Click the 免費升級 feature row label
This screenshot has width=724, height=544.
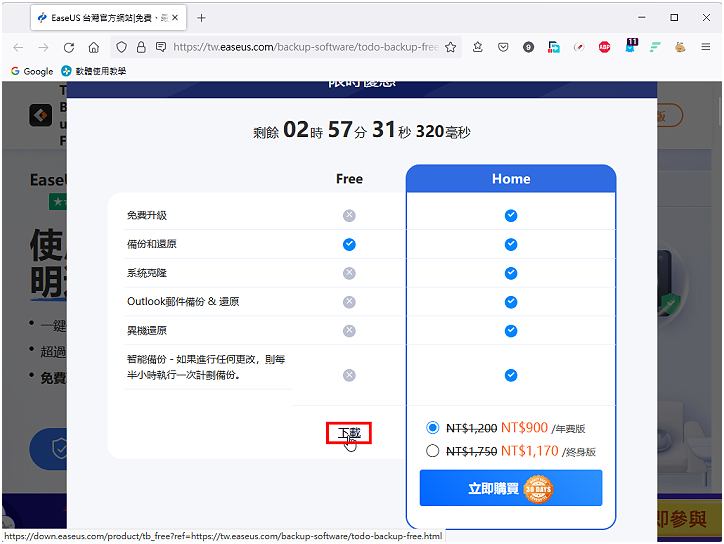pos(147,215)
